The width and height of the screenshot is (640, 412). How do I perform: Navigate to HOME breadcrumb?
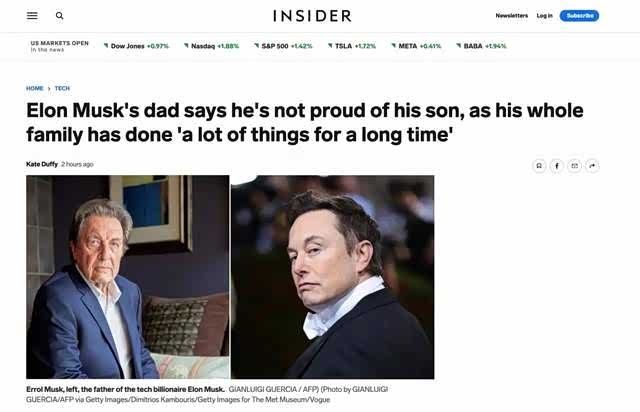click(35, 88)
